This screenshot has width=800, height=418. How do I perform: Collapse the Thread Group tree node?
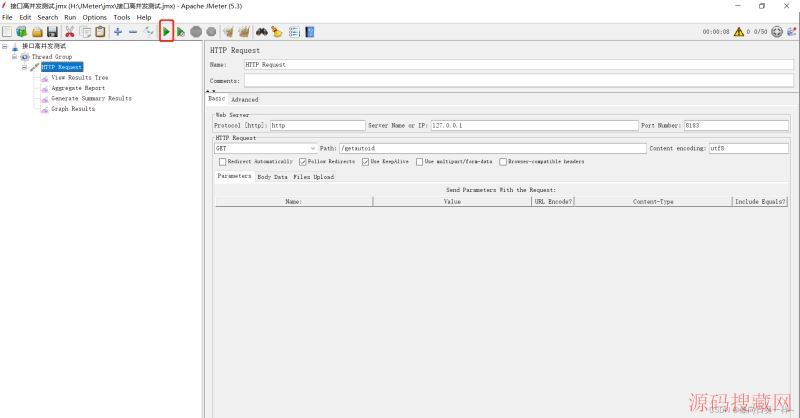pyautogui.click(x=14, y=57)
